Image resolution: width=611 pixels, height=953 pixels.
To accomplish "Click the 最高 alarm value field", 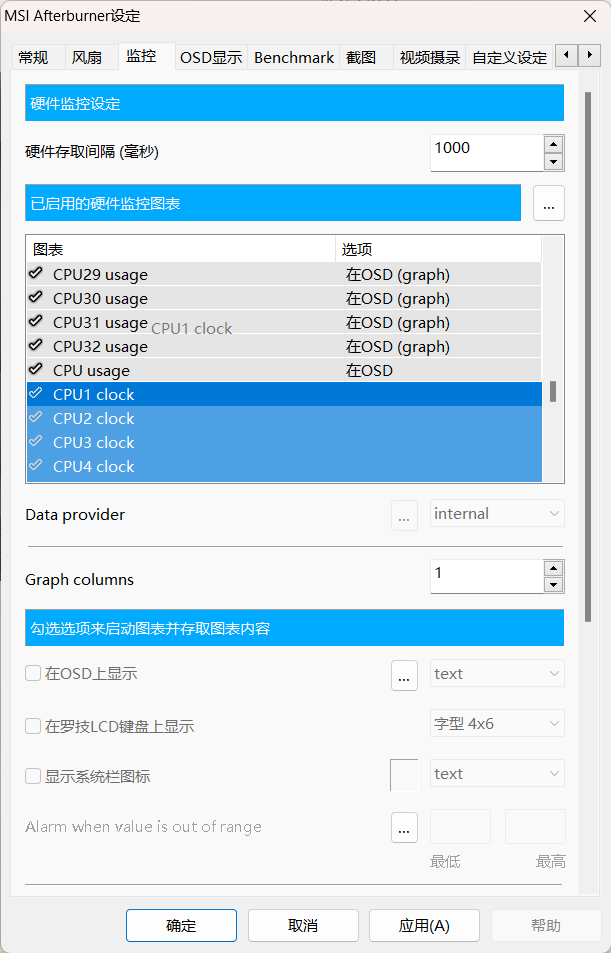I will point(535,827).
